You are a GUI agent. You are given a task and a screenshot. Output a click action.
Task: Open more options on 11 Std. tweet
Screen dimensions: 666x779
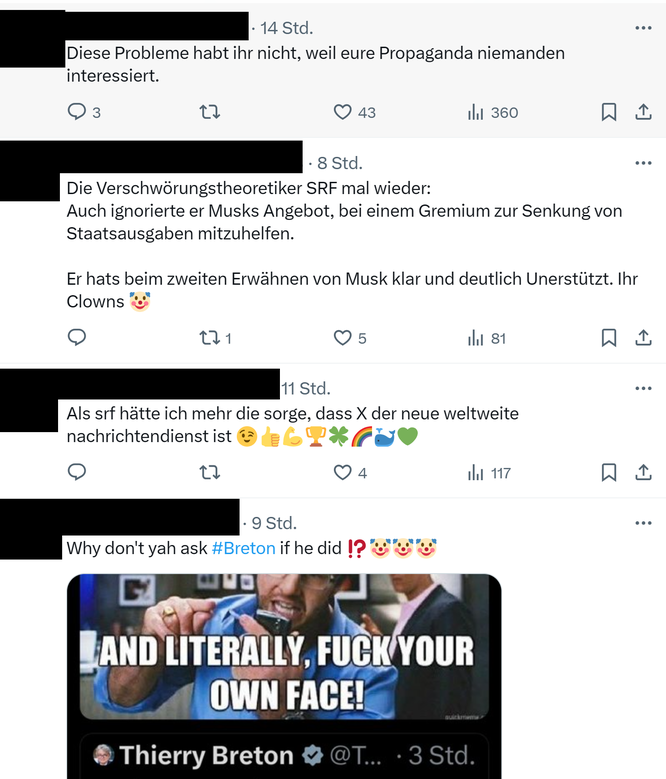point(643,388)
